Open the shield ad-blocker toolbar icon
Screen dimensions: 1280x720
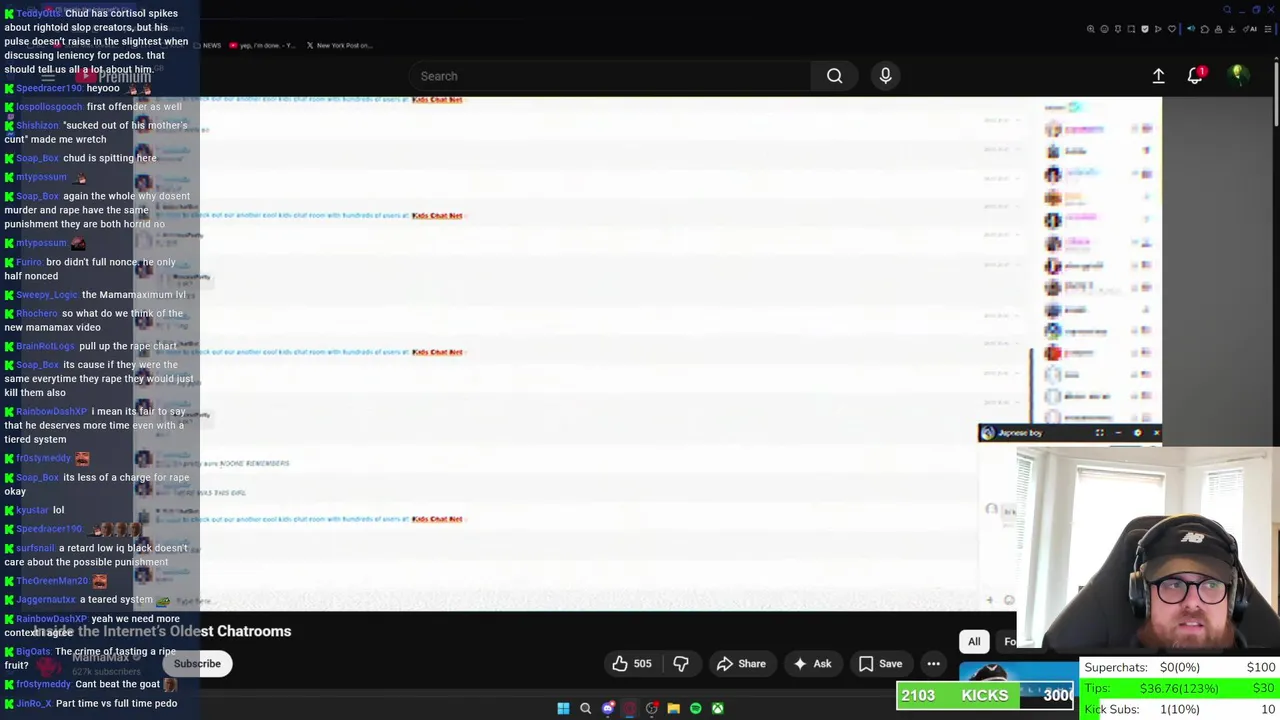tap(1145, 29)
